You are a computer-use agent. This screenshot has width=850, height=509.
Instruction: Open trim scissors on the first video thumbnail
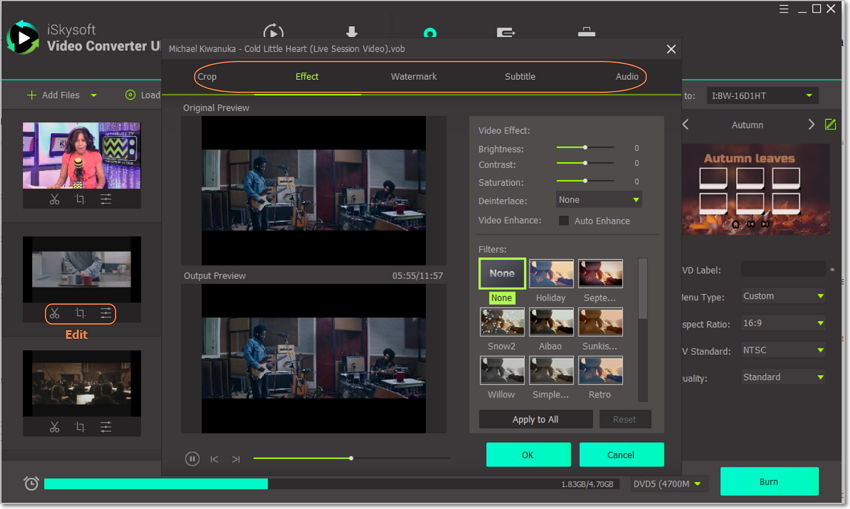pyautogui.click(x=55, y=199)
